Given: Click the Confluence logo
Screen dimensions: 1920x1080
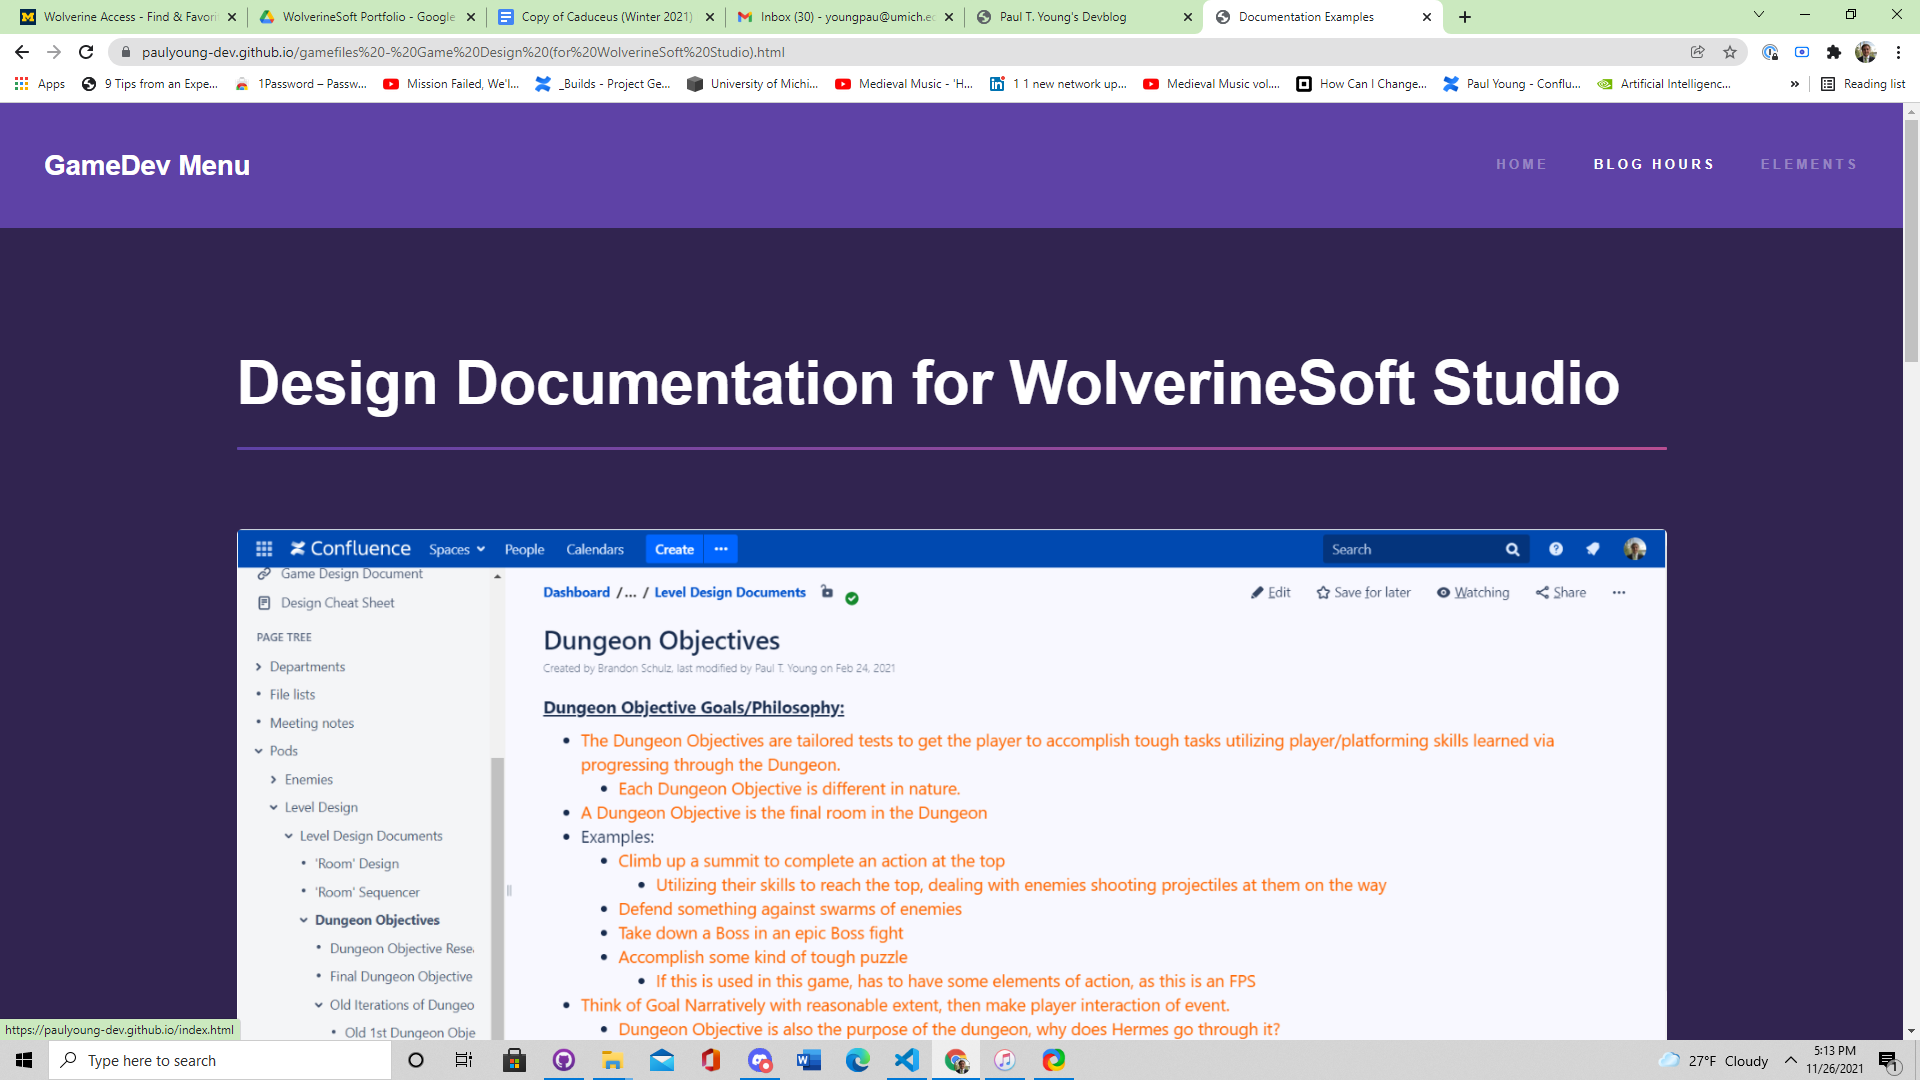Looking at the screenshot, I should coord(350,549).
